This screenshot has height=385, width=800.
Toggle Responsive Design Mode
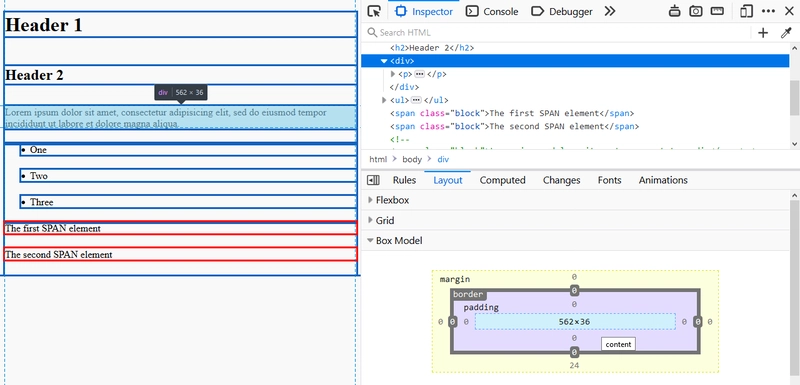click(746, 11)
